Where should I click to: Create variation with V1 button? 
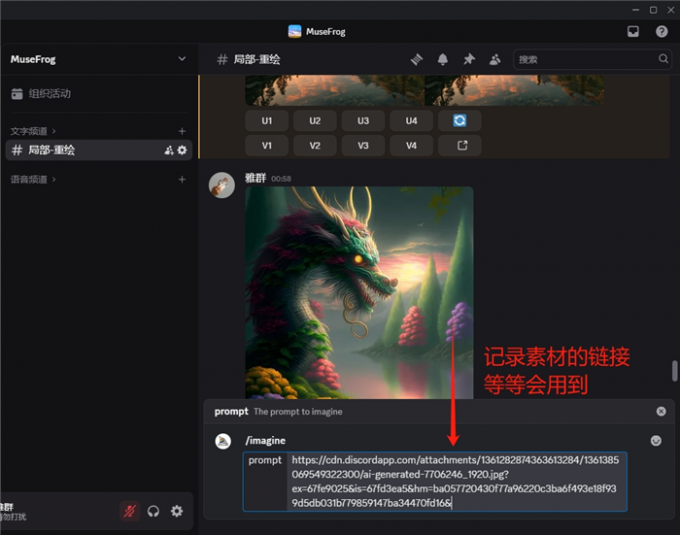[x=267, y=146]
